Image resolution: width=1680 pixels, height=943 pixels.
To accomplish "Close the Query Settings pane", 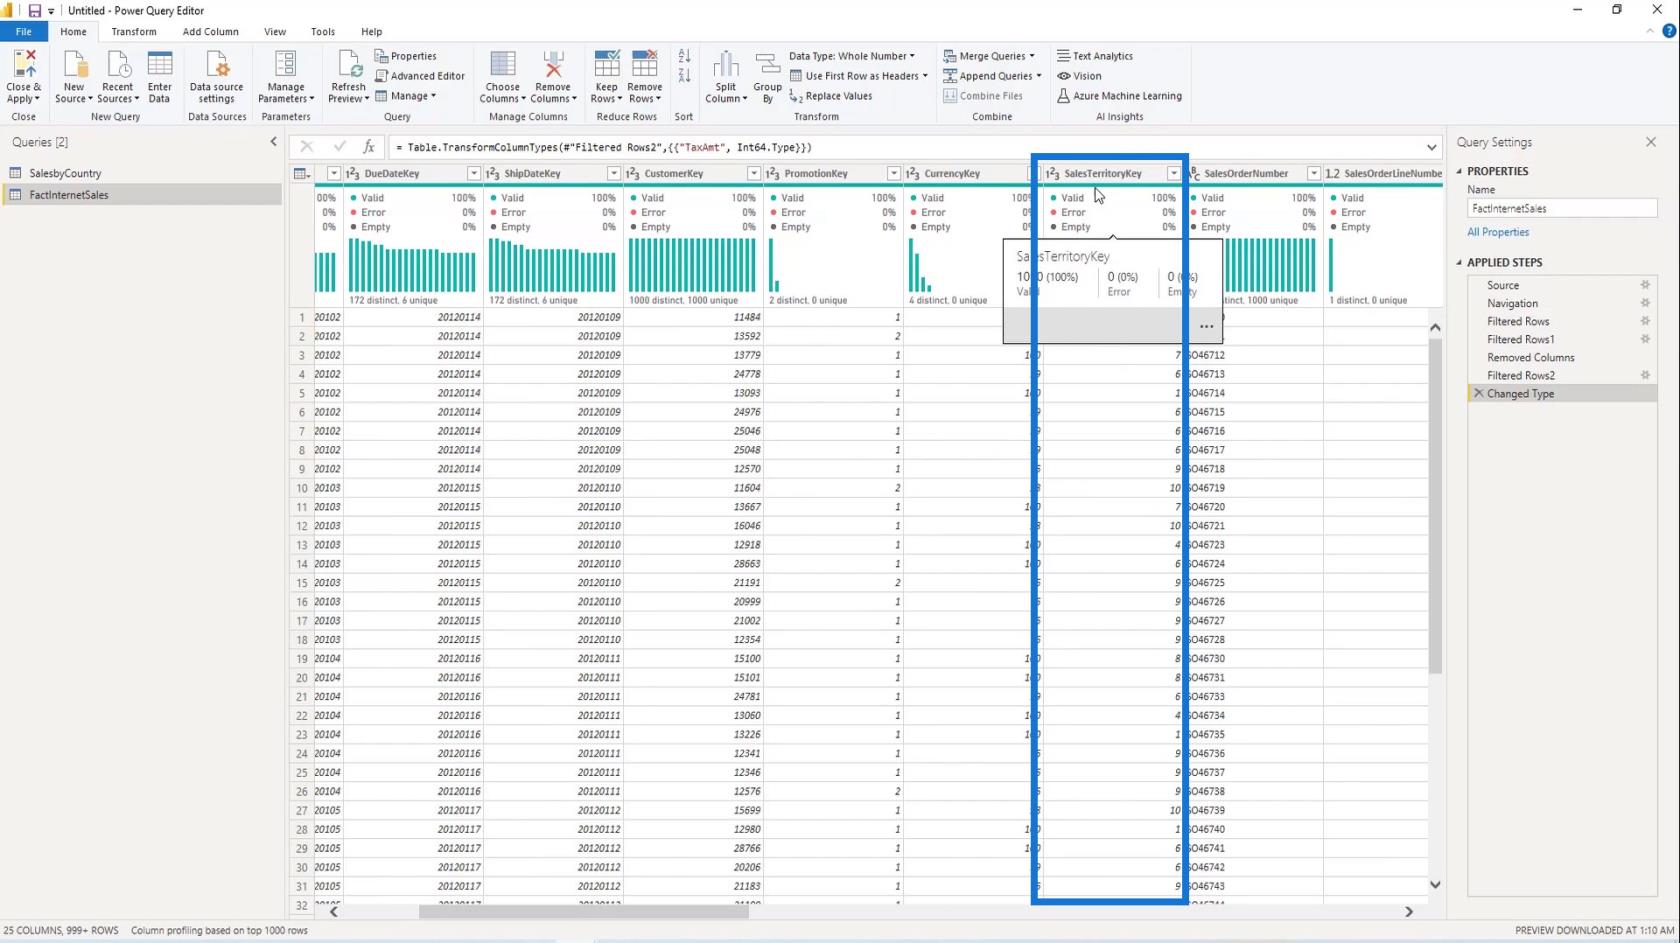I will pos(1651,142).
